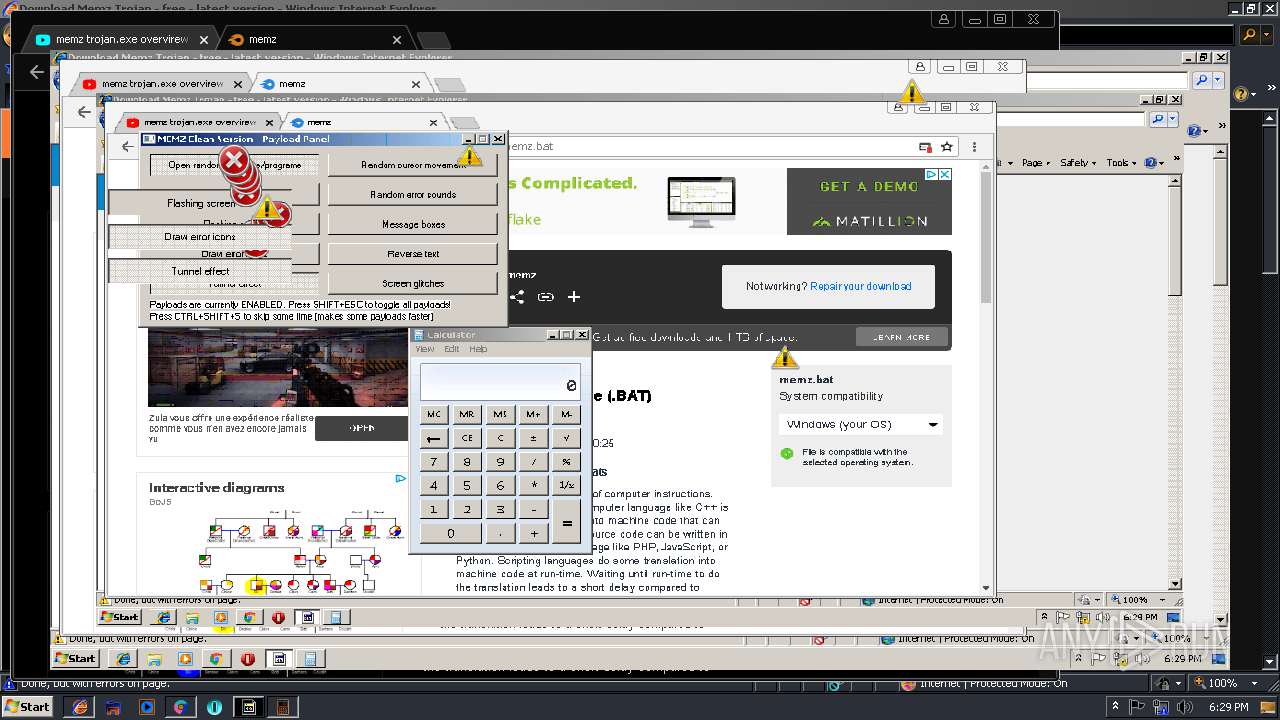Open Internet Explorer from bottom taskbar
The image size is (1280, 720).
[79, 707]
